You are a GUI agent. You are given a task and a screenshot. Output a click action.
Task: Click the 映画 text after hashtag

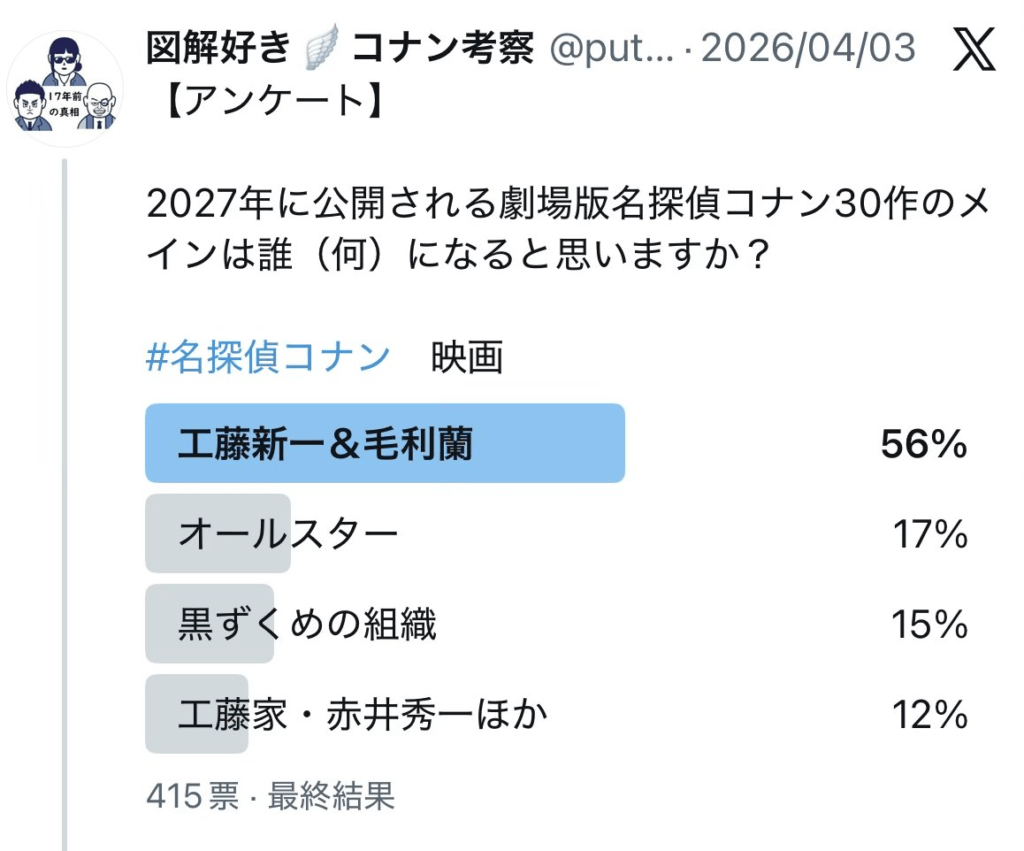point(467,357)
